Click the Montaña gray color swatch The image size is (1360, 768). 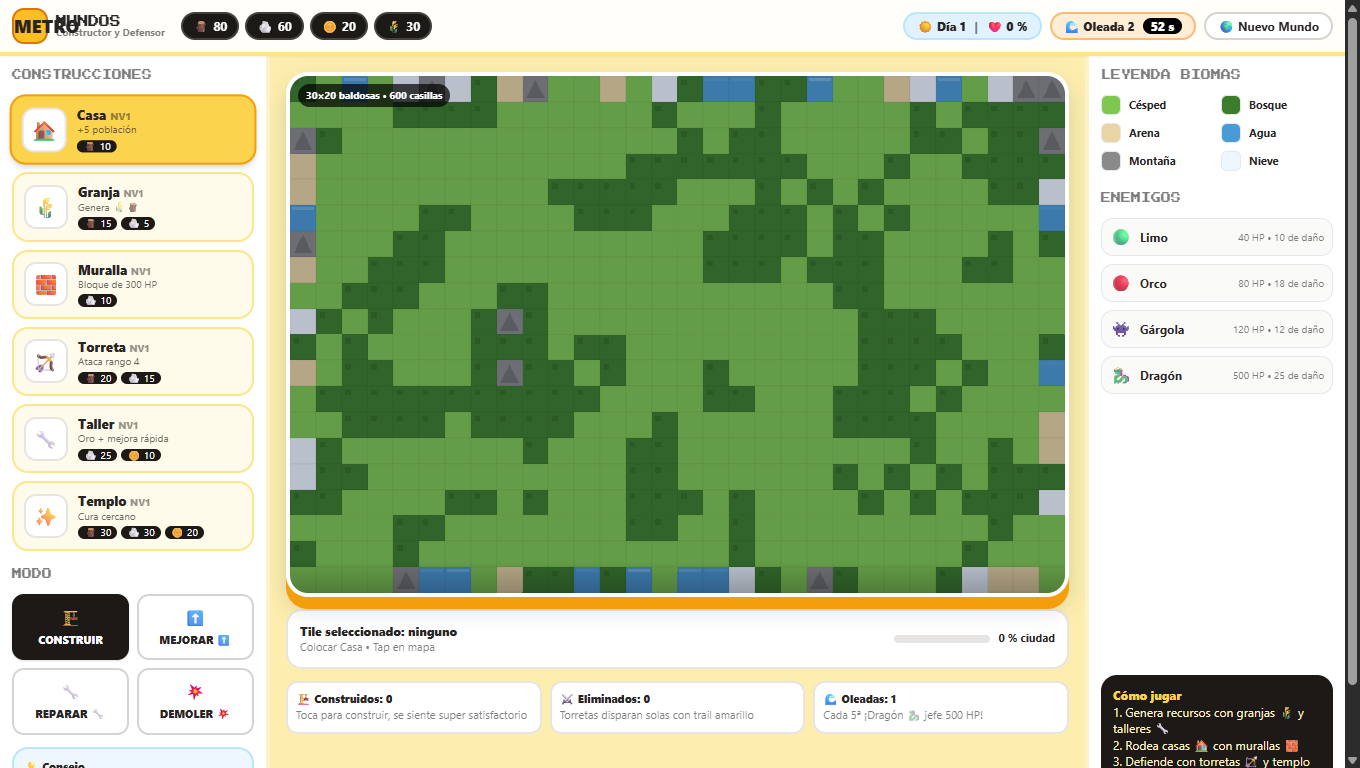1111,161
